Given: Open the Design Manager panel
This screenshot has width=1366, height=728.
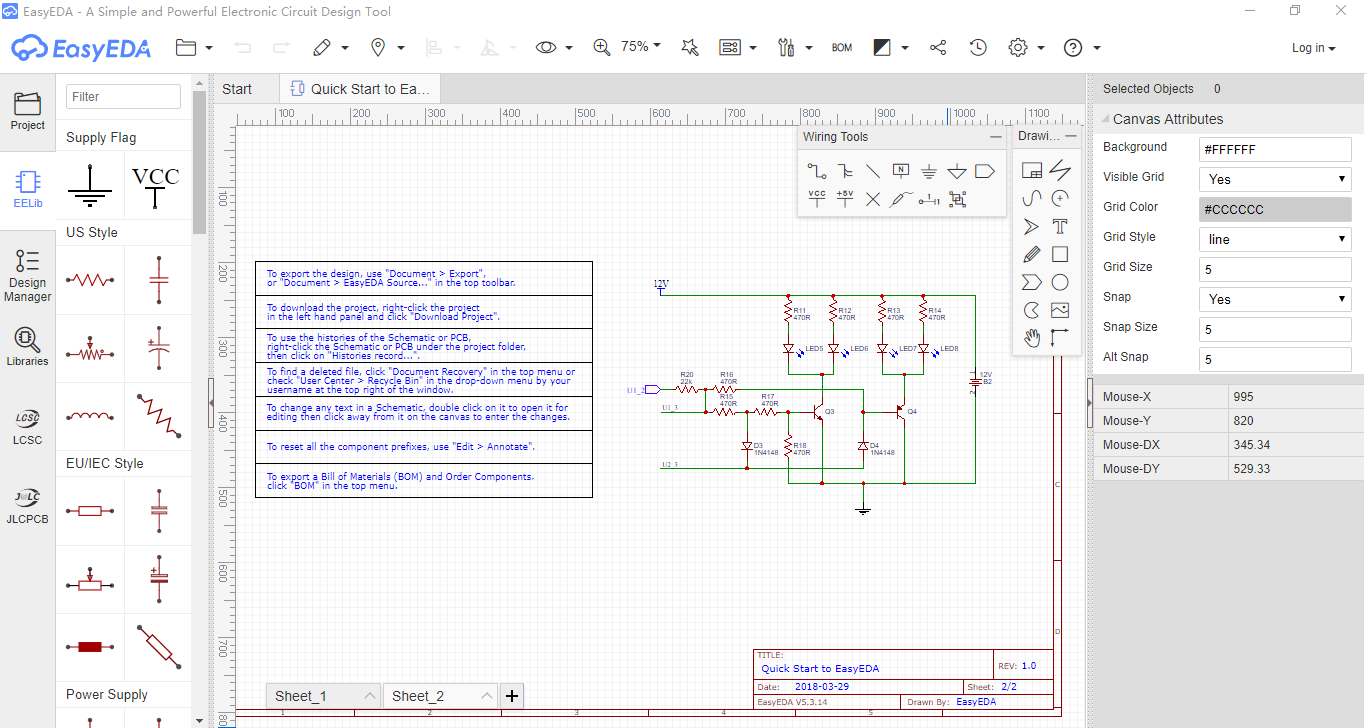Looking at the screenshot, I should click(x=27, y=276).
